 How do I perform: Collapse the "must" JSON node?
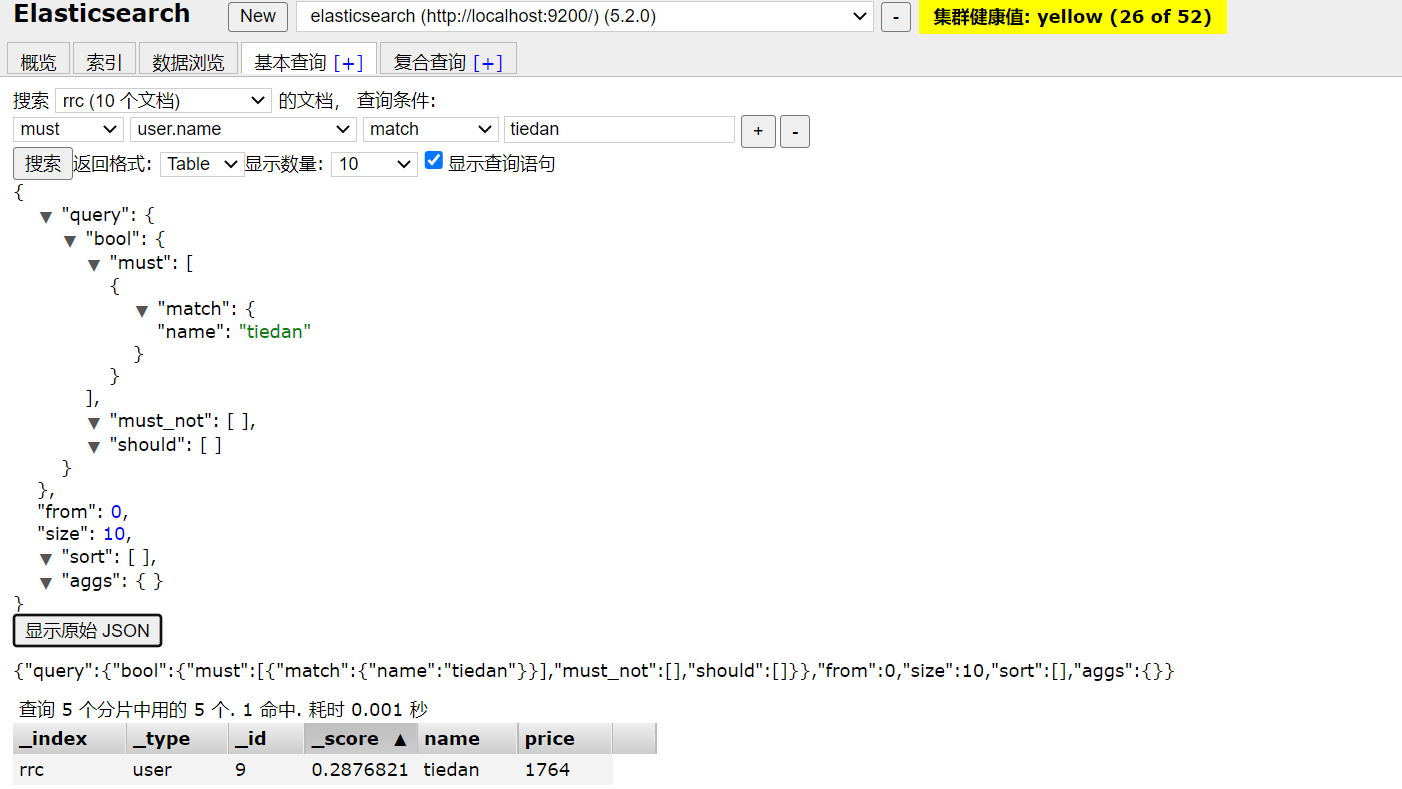click(94, 264)
